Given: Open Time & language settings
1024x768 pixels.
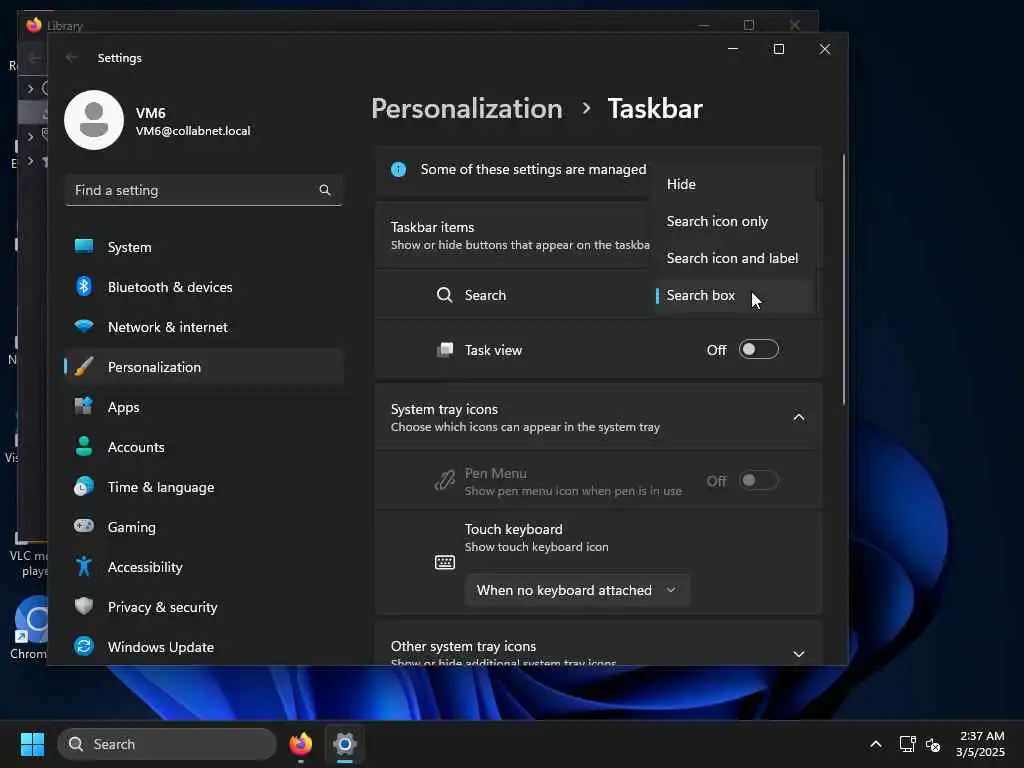Looking at the screenshot, I should pyautogui.click(x=204, y=487).
